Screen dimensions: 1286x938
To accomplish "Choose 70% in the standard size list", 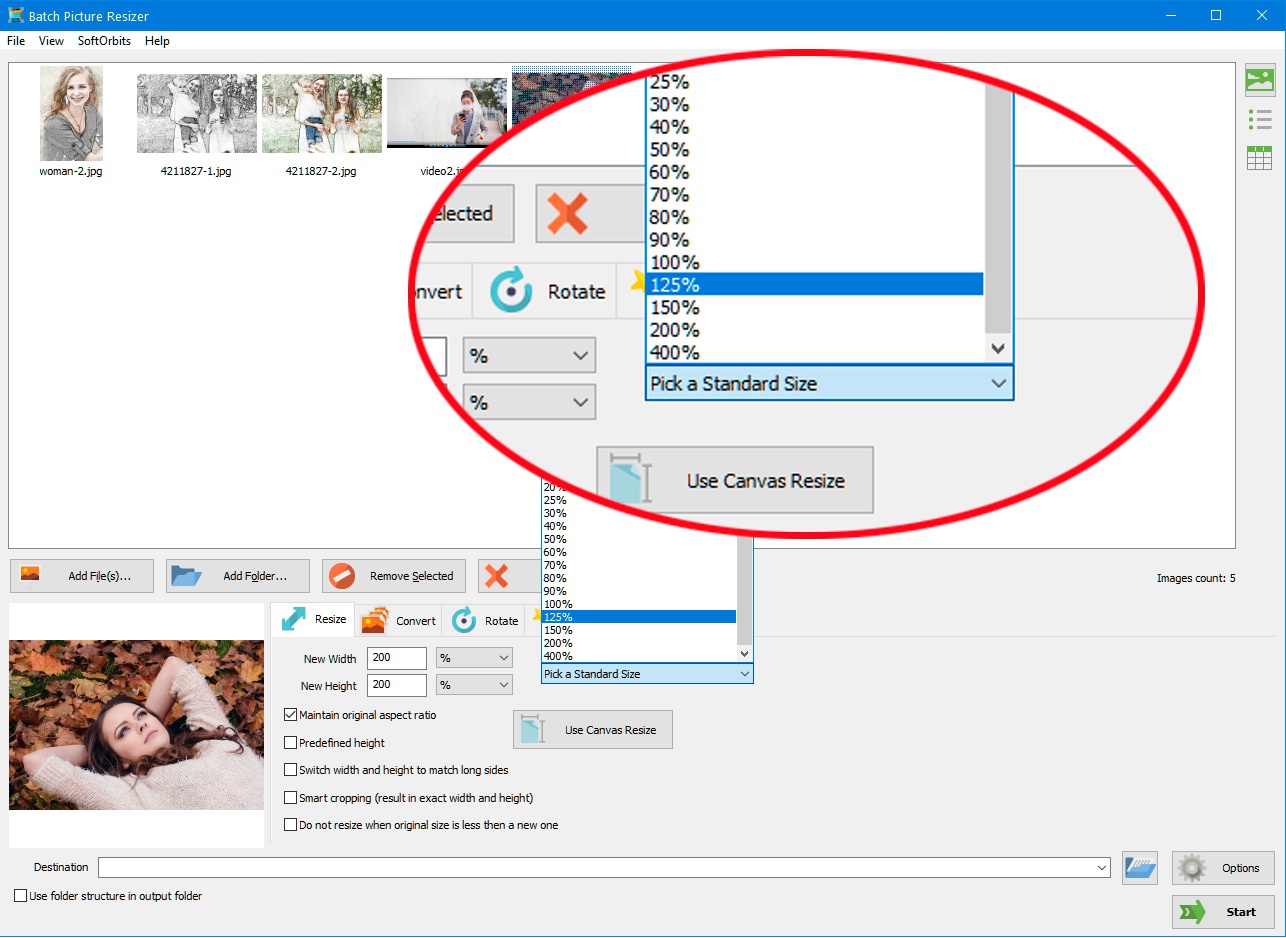I will pos(638,565).
